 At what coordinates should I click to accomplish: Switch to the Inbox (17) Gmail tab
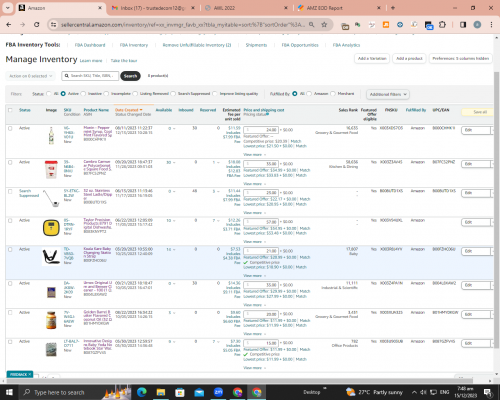(153, 8)
